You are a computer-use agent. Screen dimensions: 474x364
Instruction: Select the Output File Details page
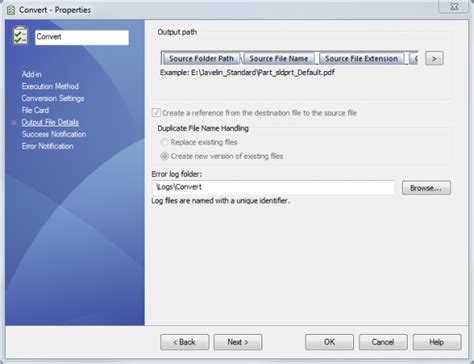tap(50, 122)
